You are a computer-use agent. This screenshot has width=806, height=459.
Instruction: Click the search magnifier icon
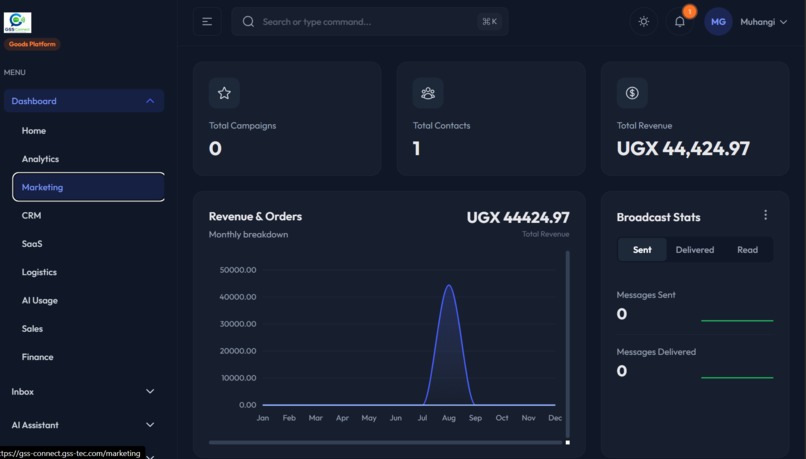(x=248, y=22)
